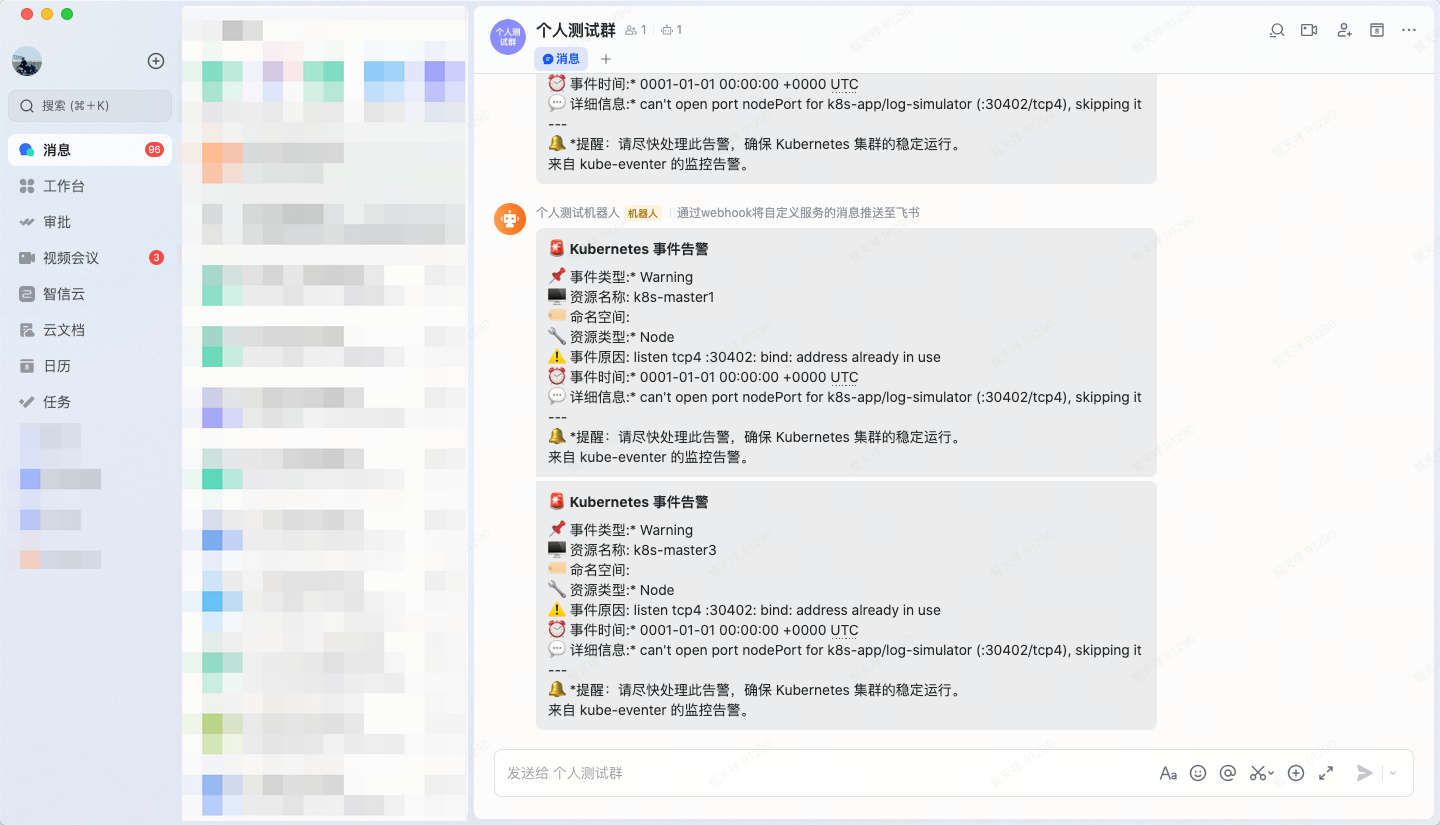Open 工作台 in the left sidebar
Screen dimensions: 1440x825
[x=64, y=186]
